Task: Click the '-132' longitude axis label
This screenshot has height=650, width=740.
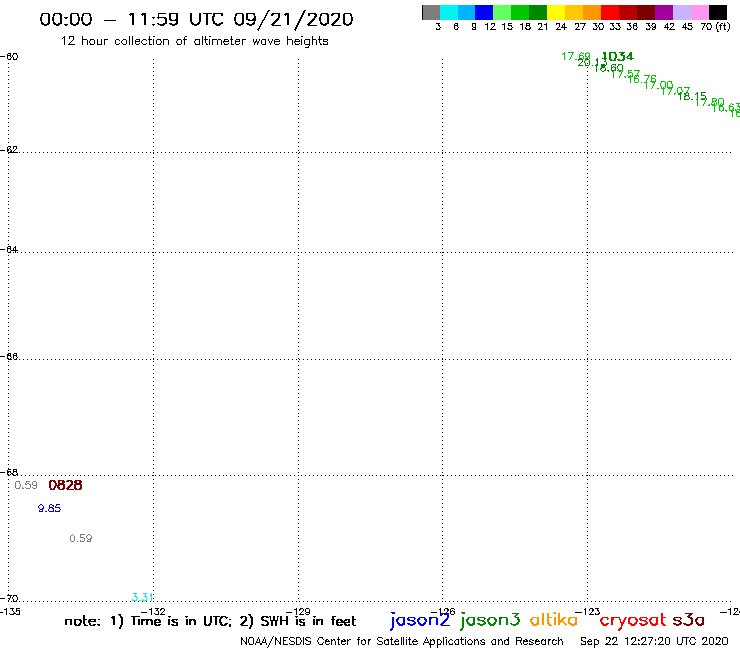Action: tap(153, 612)
